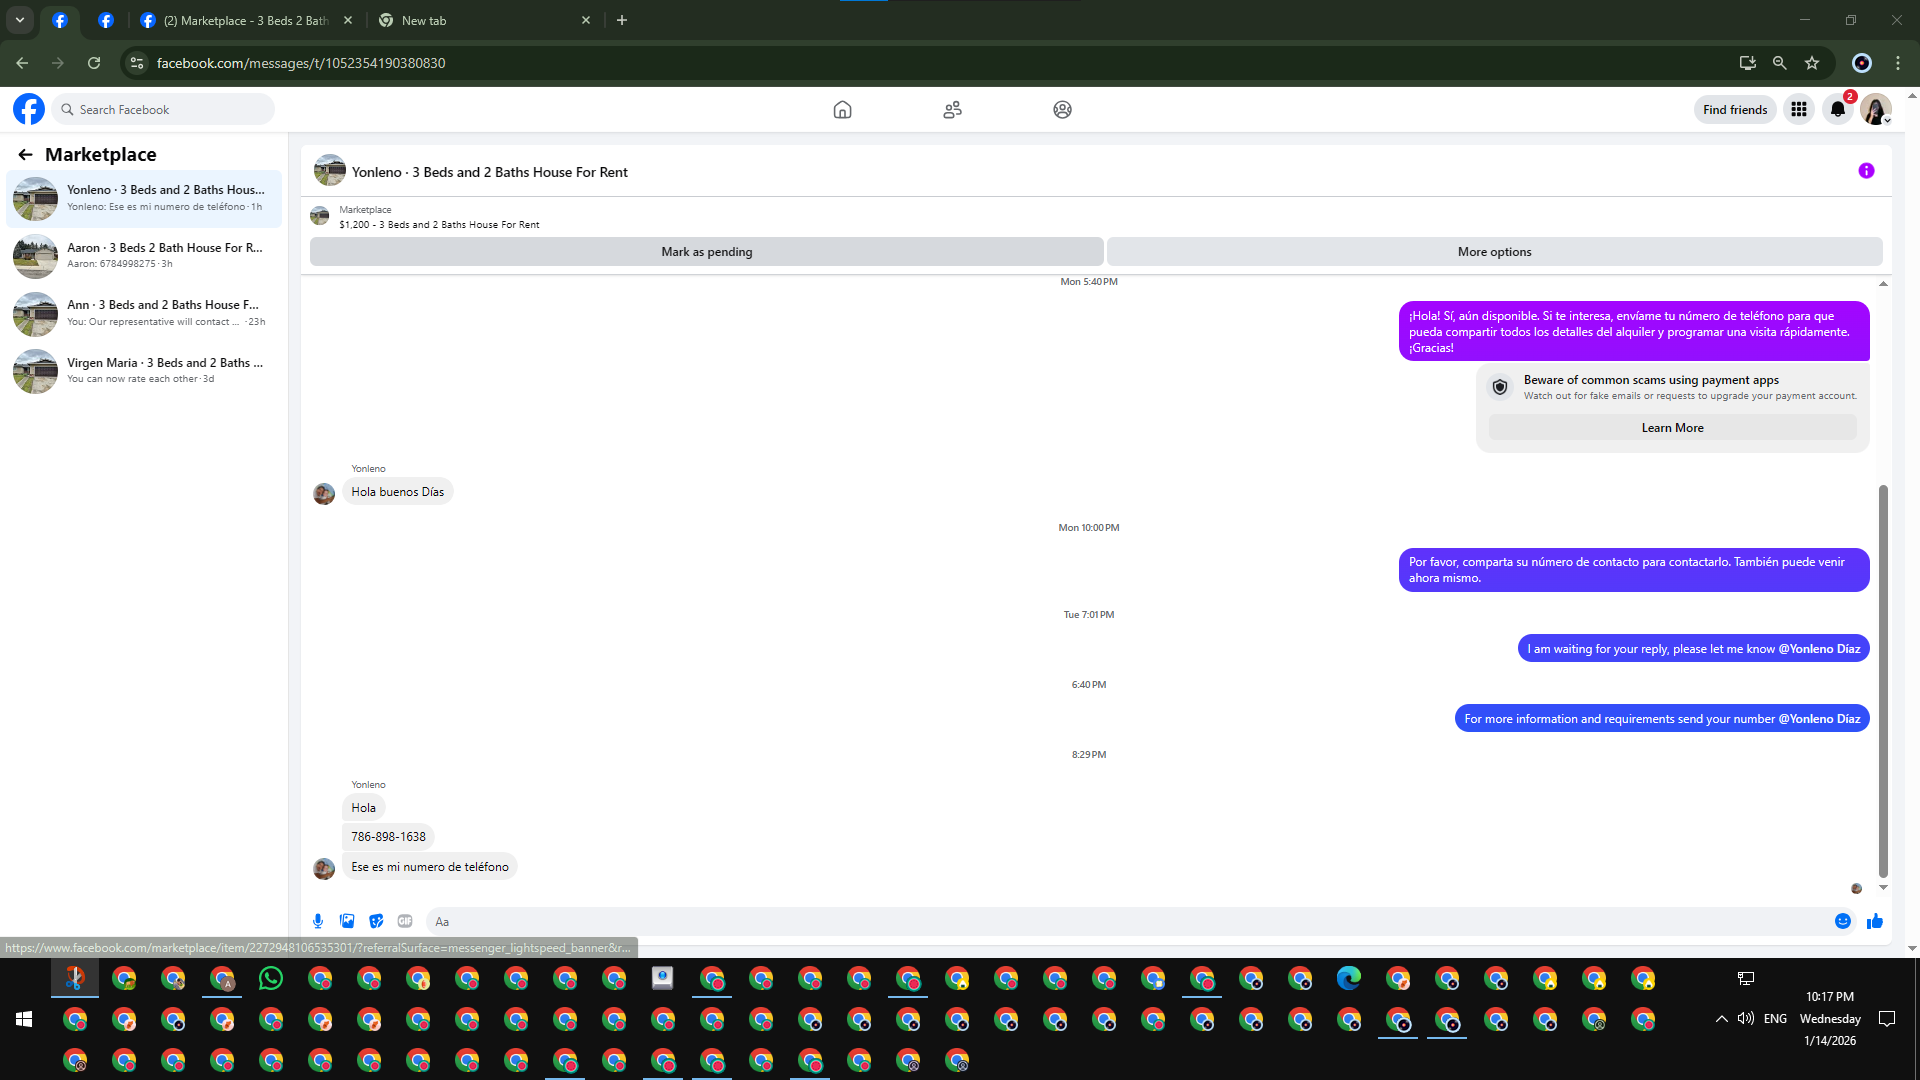Open the sticker picker icon
This screenshot has width=1920, height=1080.
376,921
